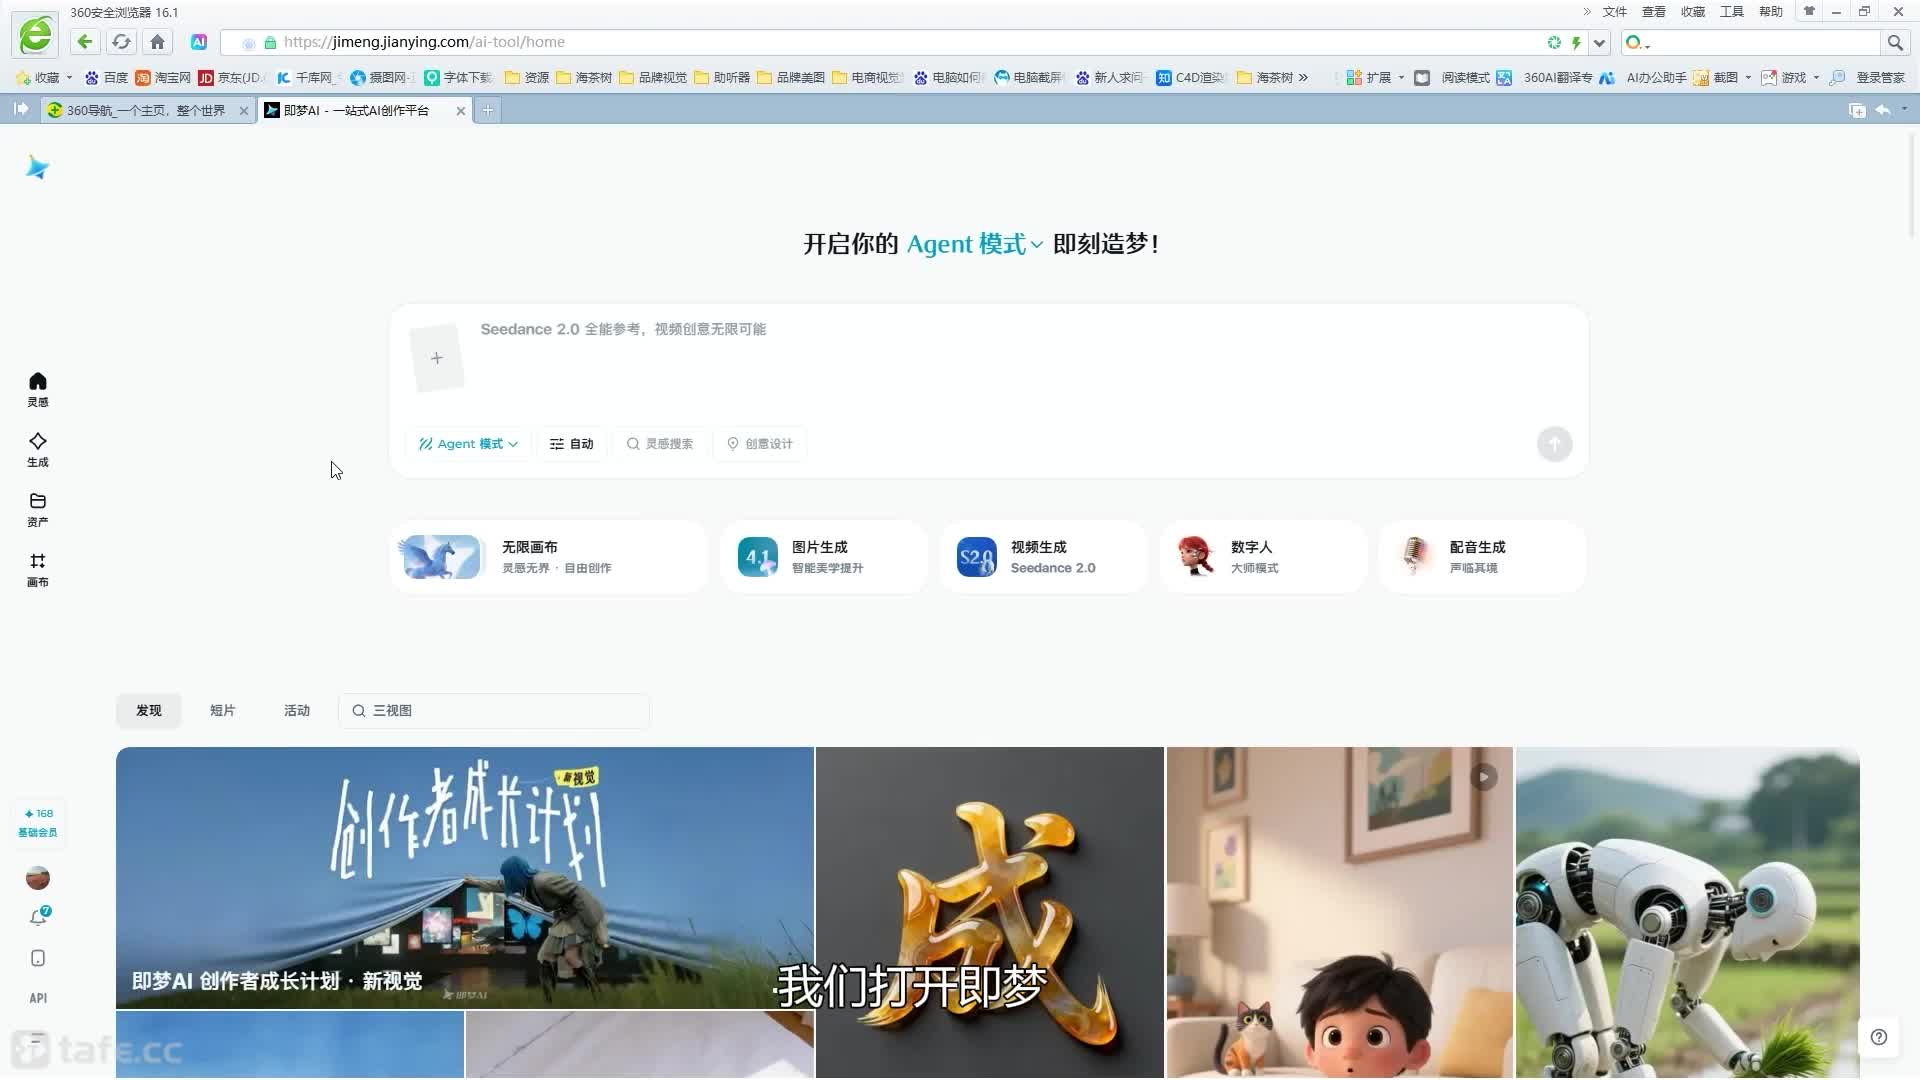Expand the Agent 模式 dropdown in prompt box
The height and width of the screenshot is (1080, 1920).
pos(468,444)
